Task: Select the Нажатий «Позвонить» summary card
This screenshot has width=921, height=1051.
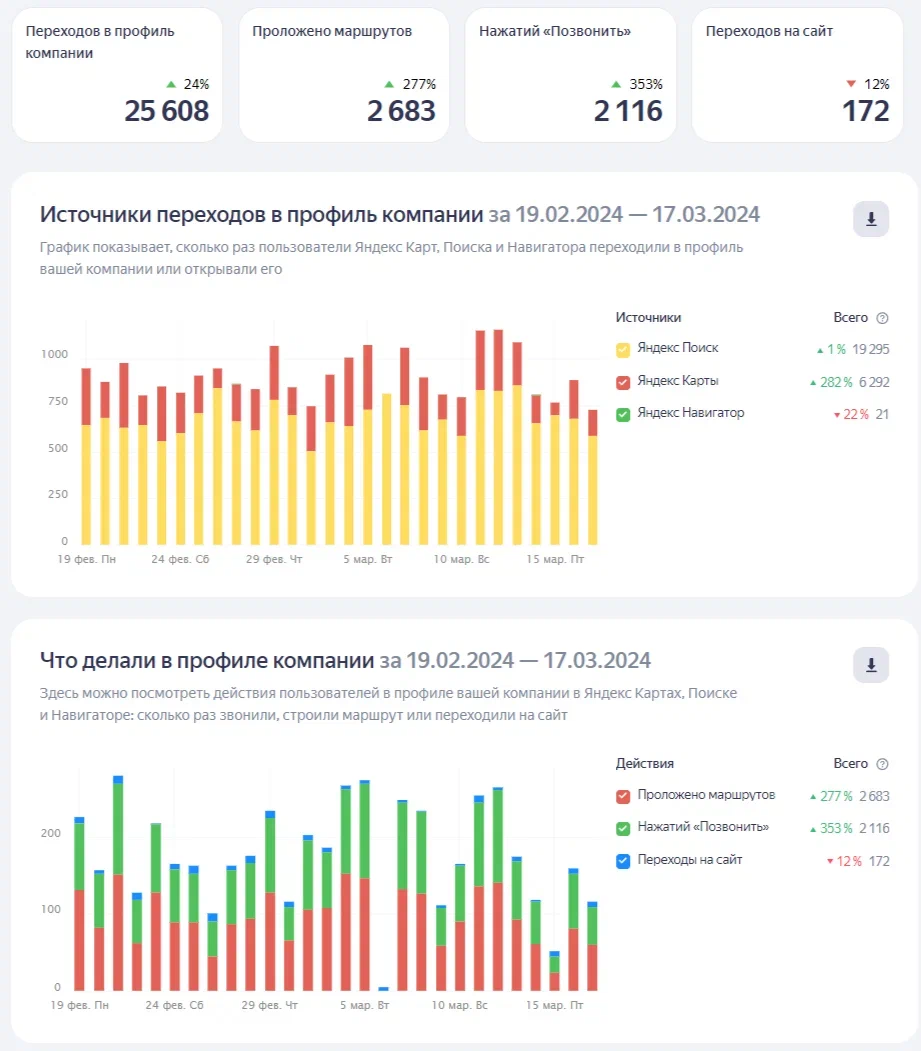Action: [570, 75]
